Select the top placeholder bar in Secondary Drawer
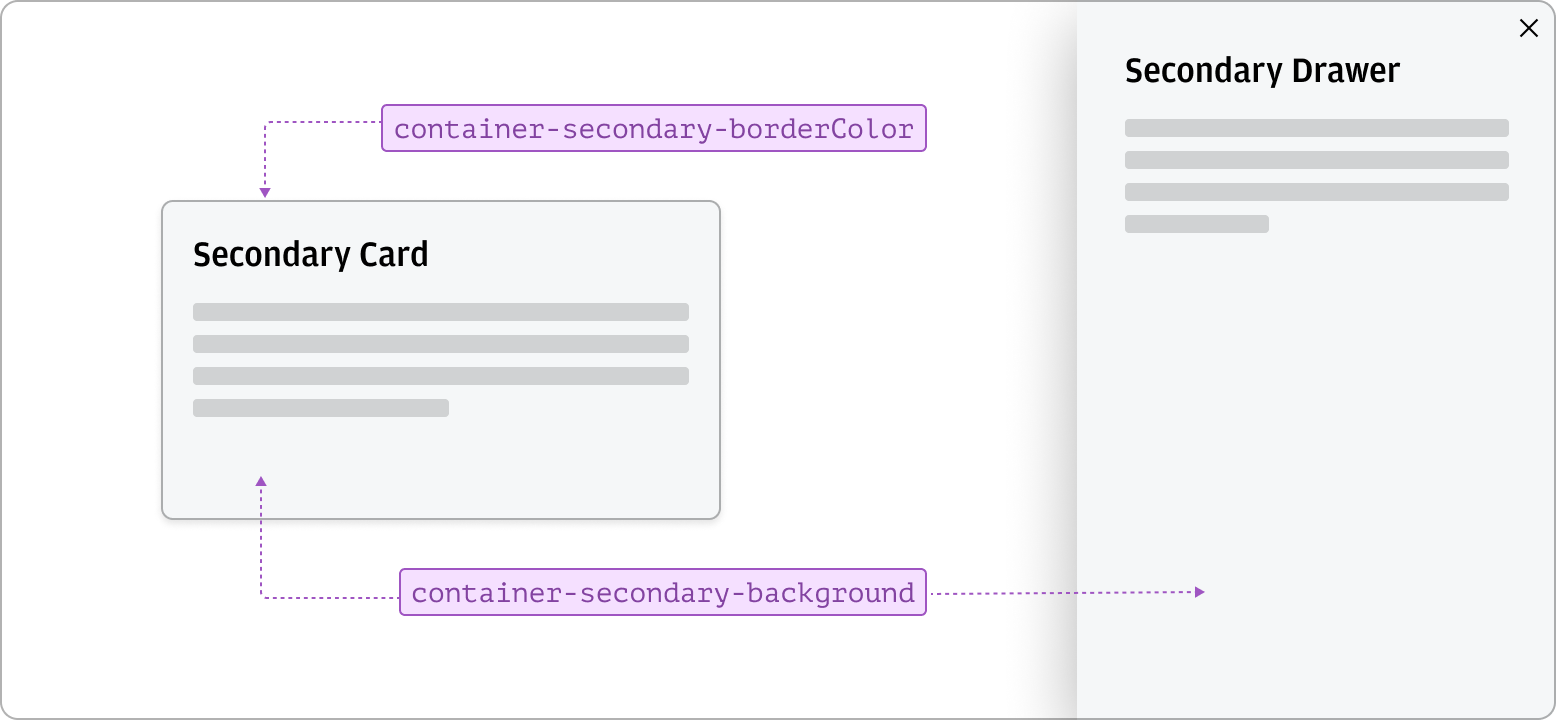 [1316, 127]
